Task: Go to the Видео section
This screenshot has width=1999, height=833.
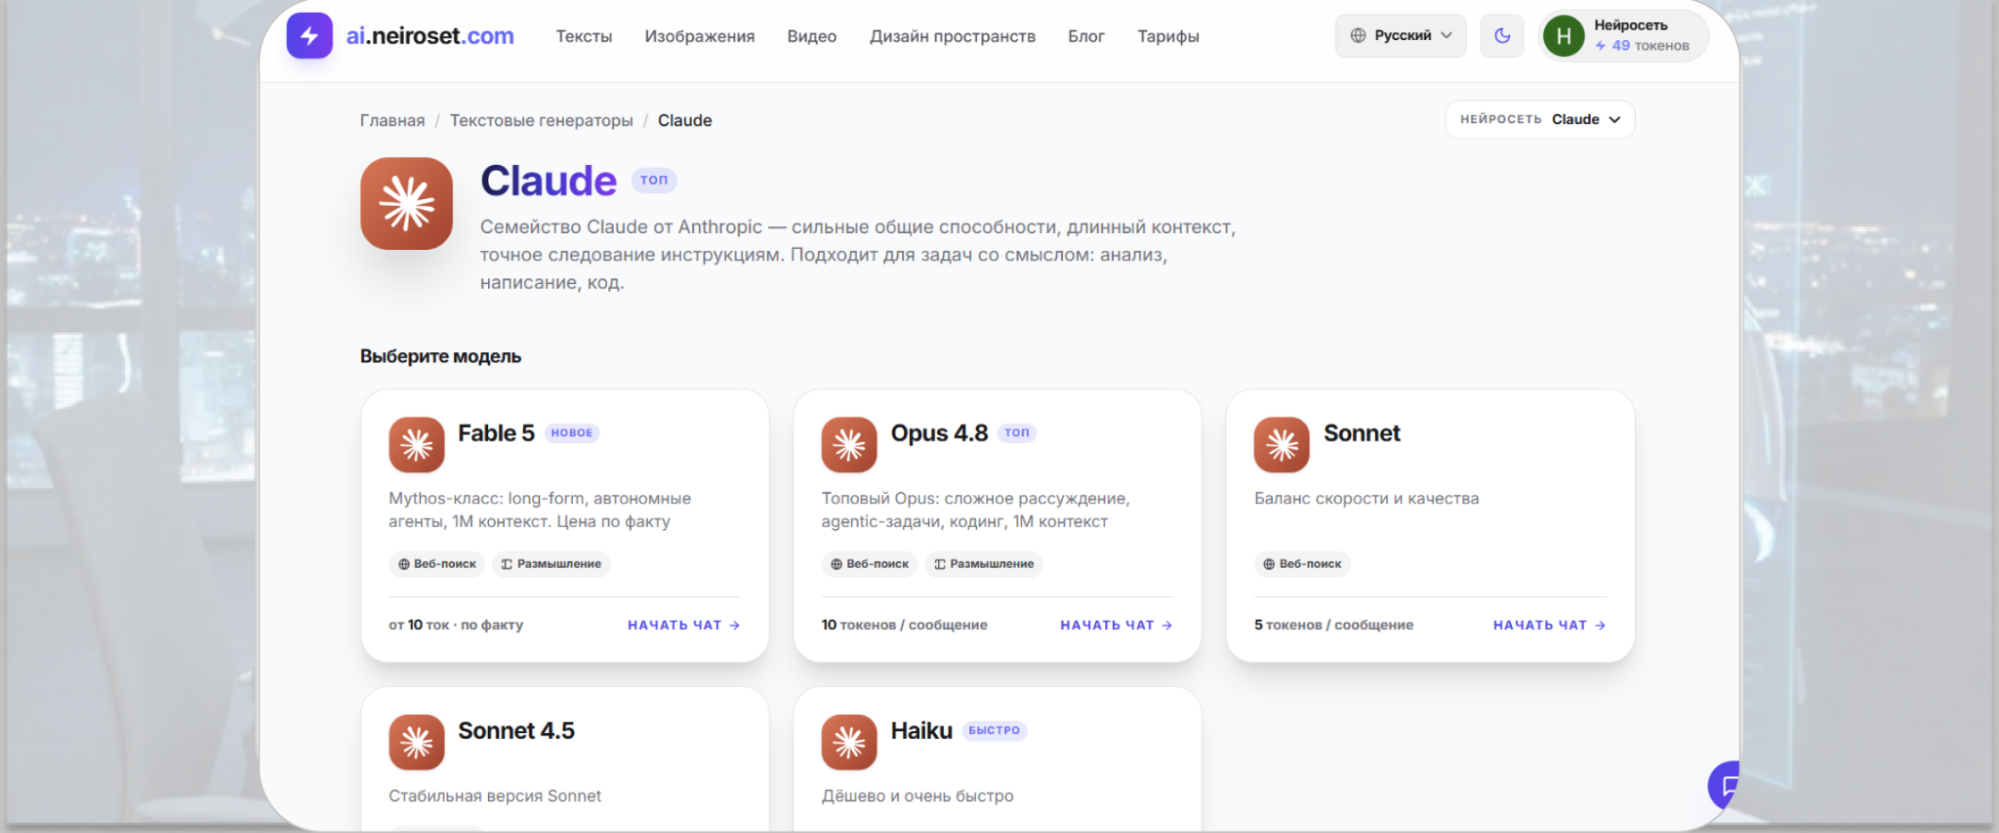Action: coord(812,36)
